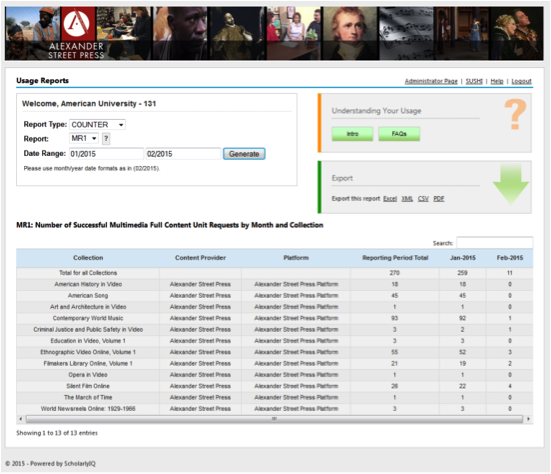Sort by Reporting Period Total column header

395,258
